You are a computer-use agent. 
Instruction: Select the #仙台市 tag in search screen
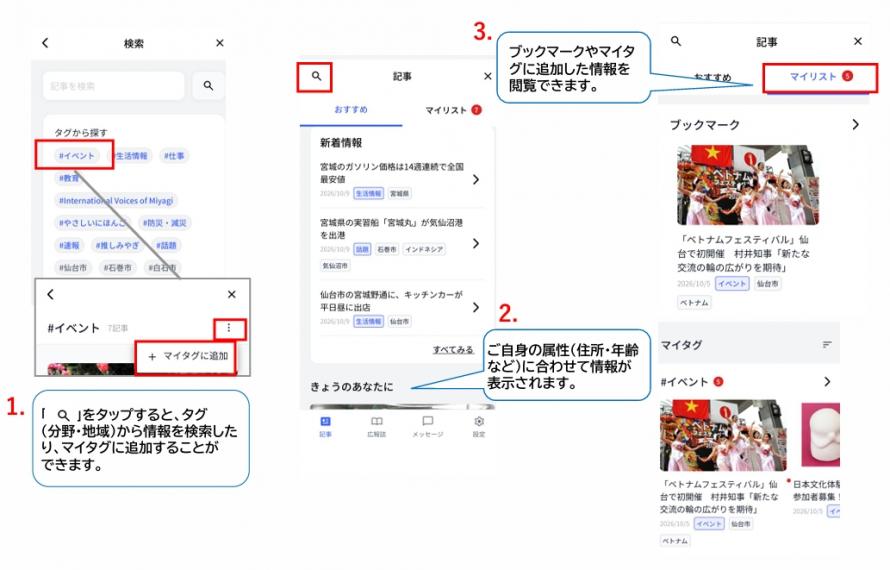pyautogui.click(x=73, y=267)
